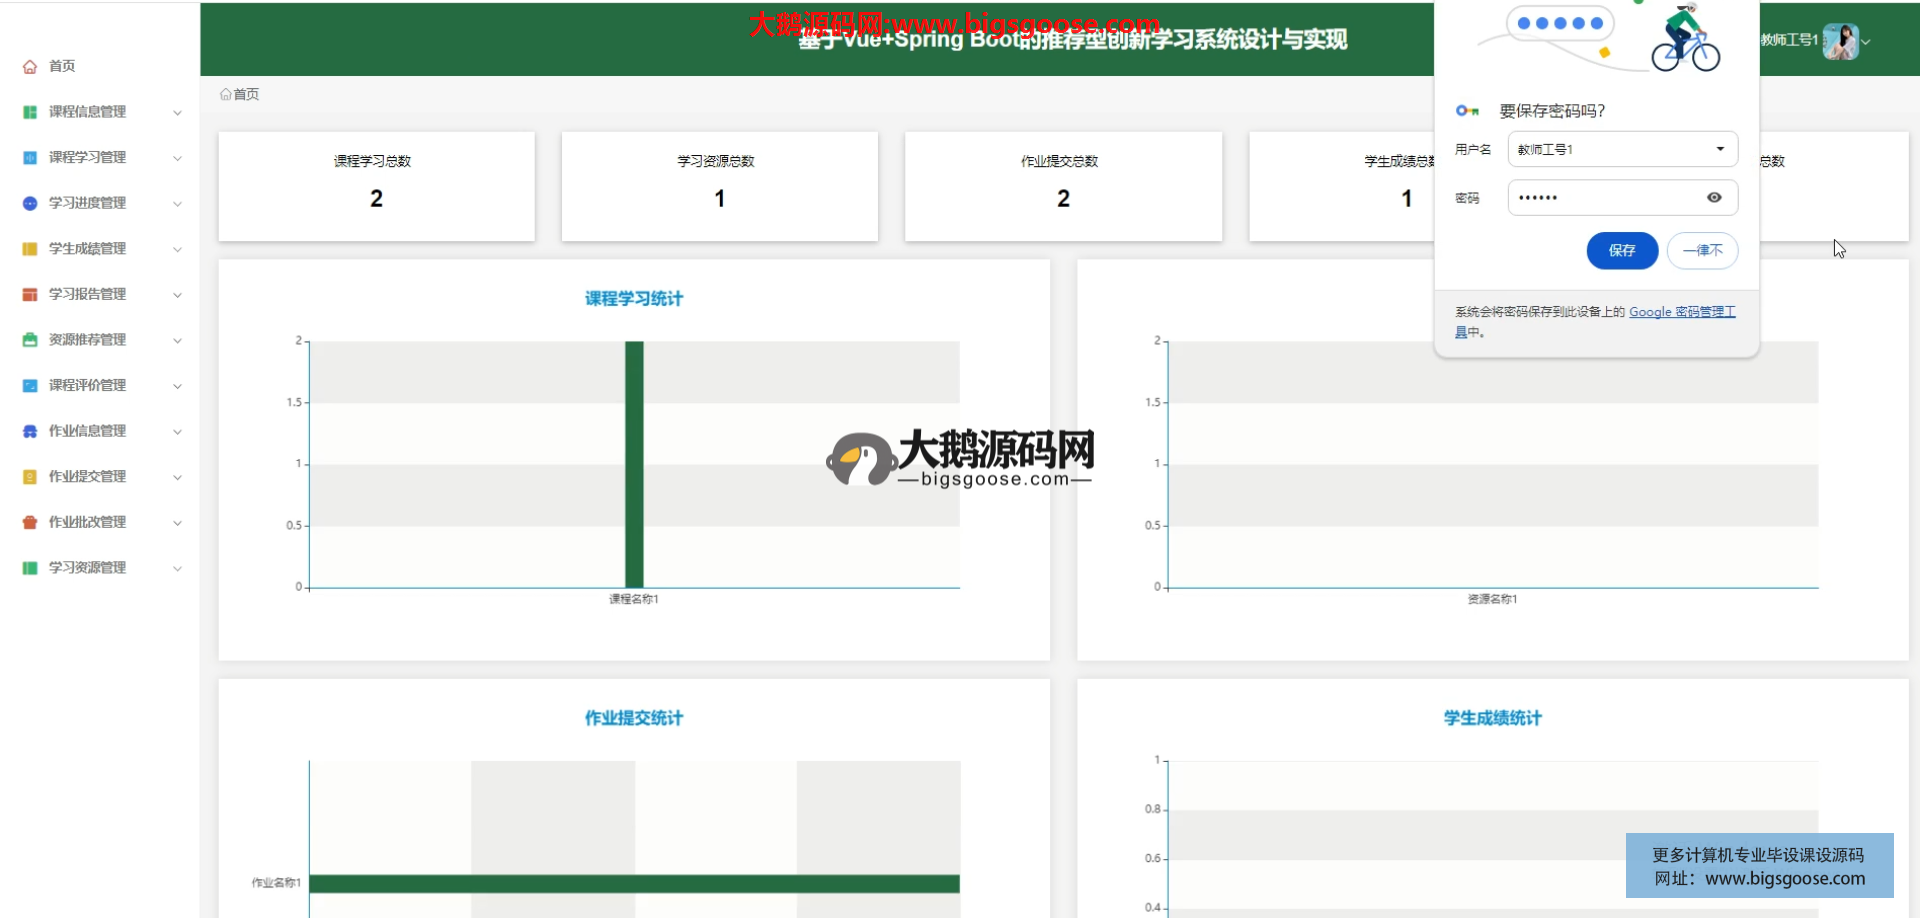Image resolution: width=1920 pixels, height=918 pixels.
Task: Click the 作业批改管理 red icon
Action: pos(30,522)
